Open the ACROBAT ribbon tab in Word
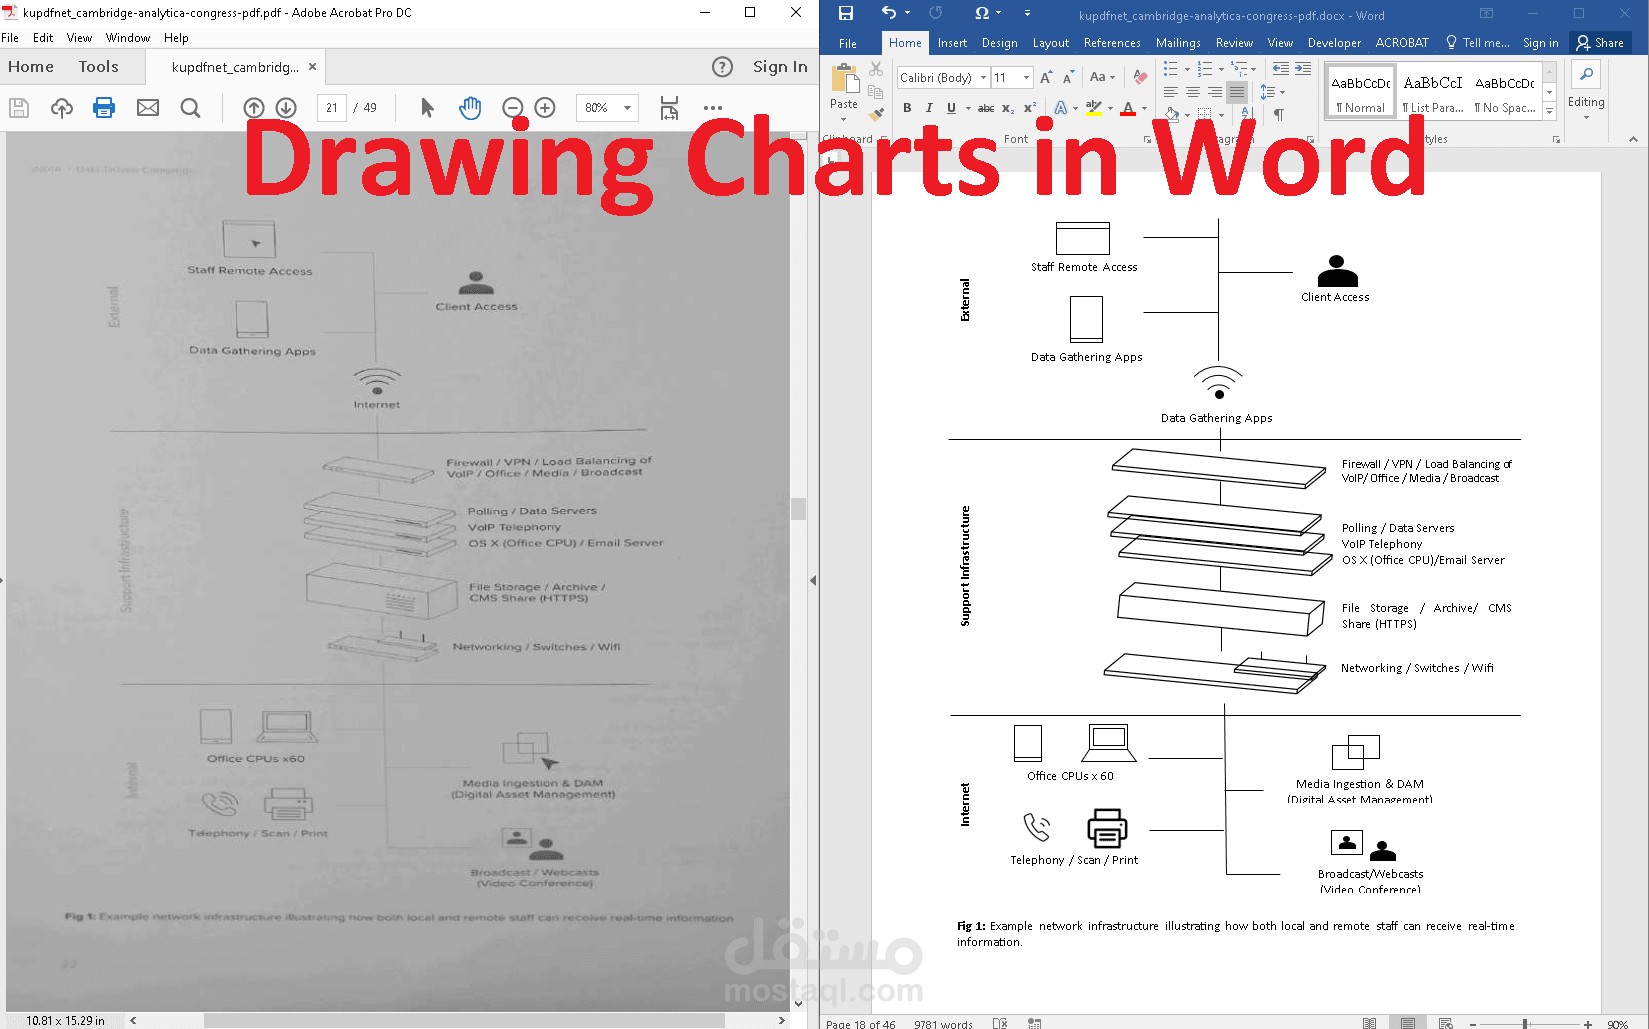 click(1402, 43)
